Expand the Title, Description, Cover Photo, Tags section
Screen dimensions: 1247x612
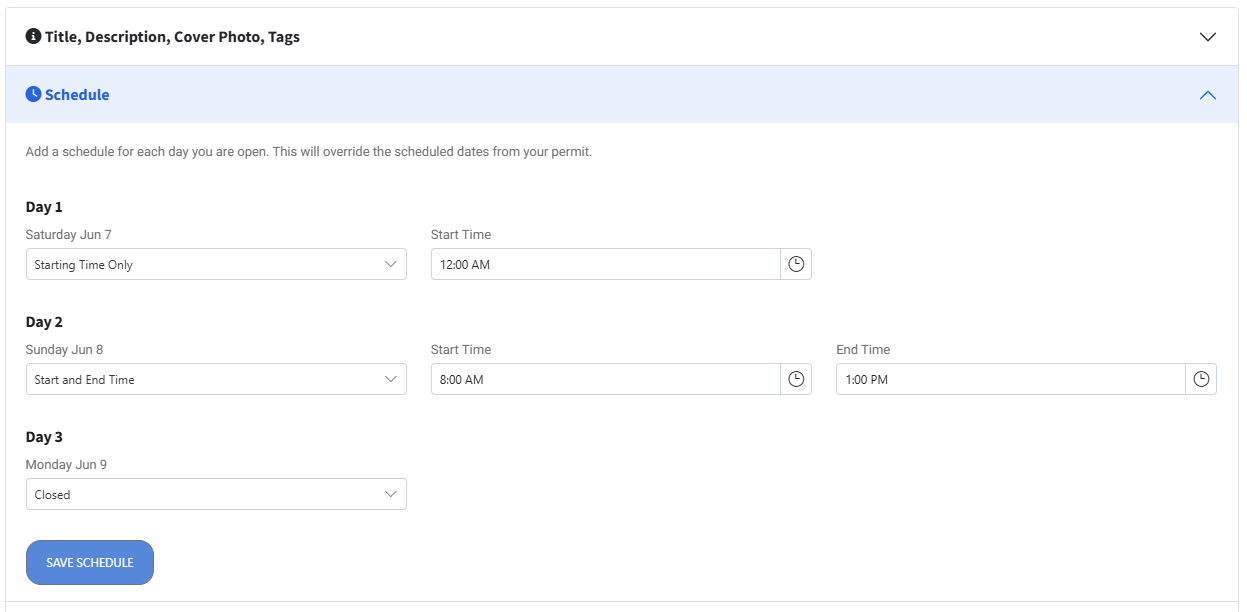tap(1207, 36)
